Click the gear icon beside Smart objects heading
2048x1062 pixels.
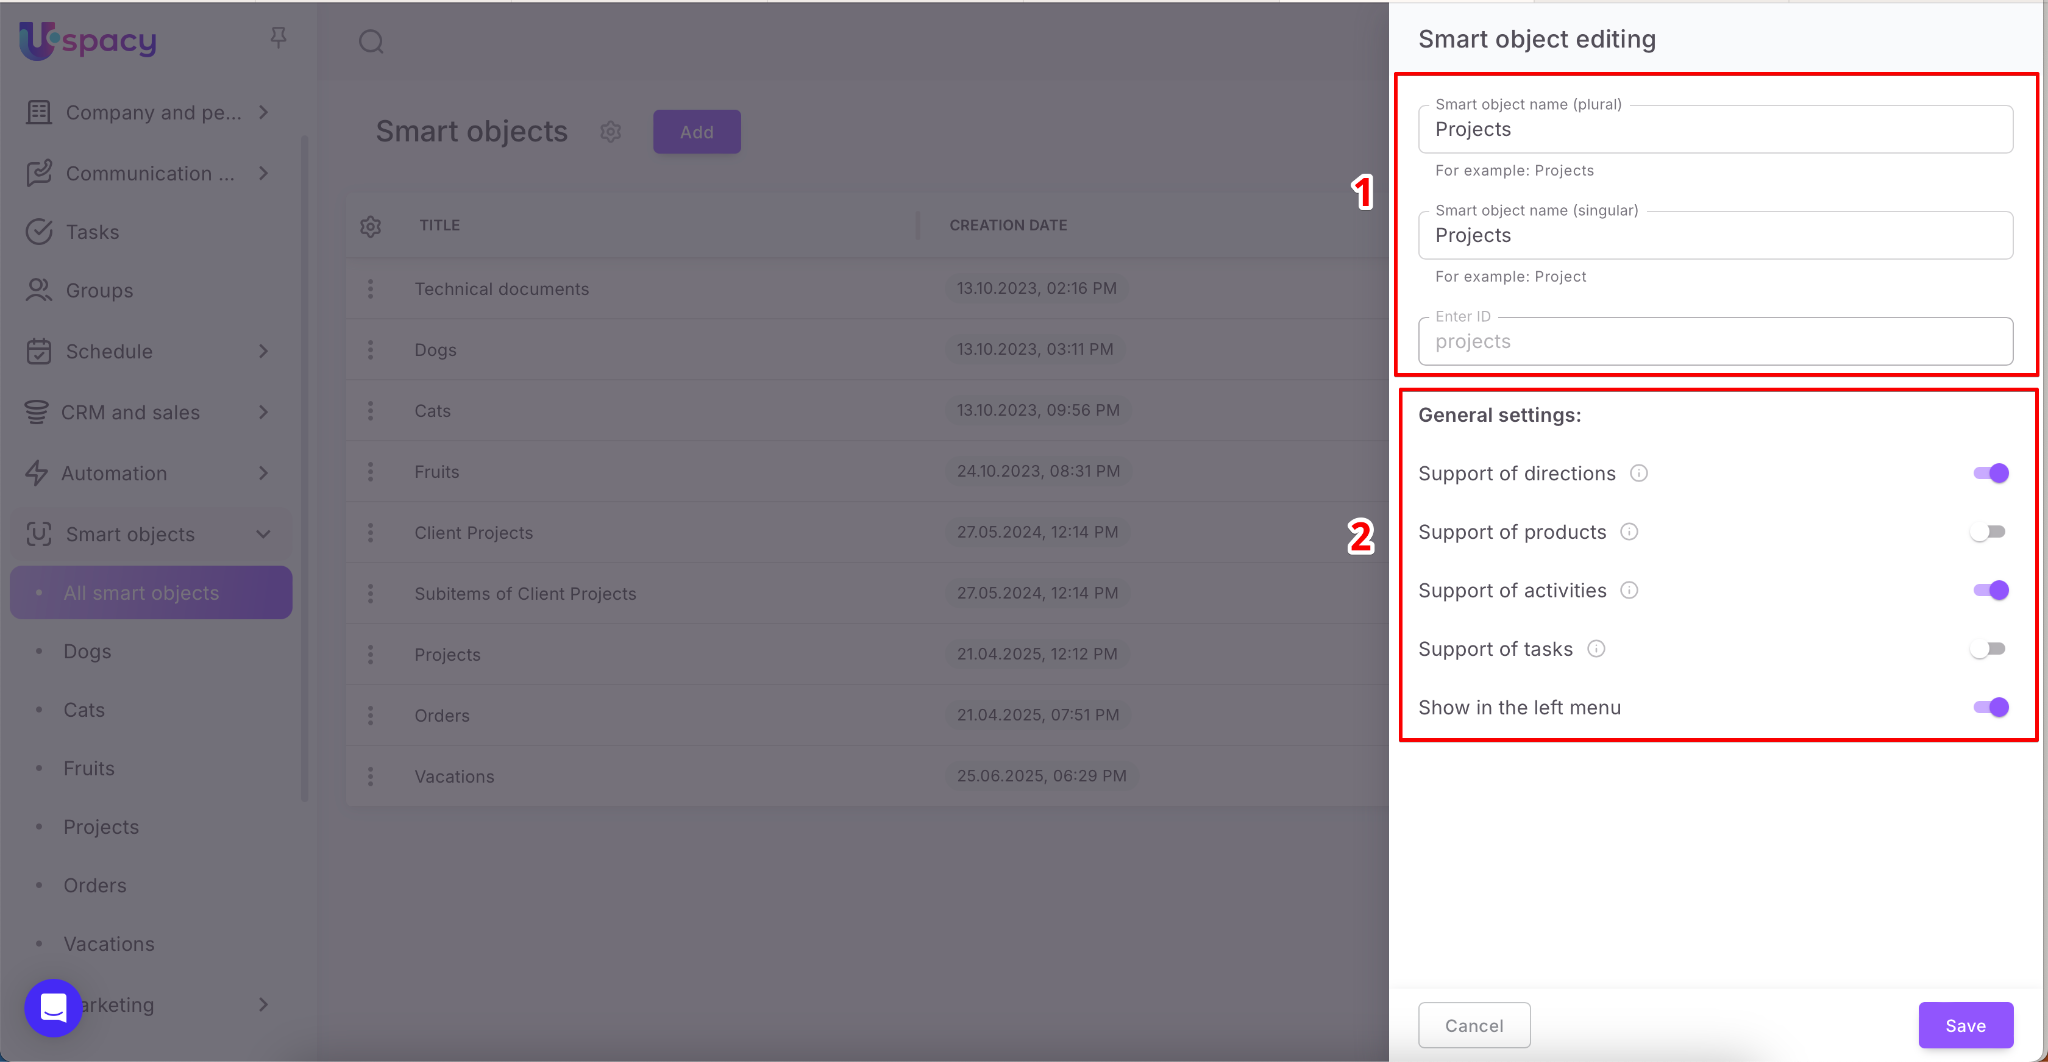click(x=611, y=132)
